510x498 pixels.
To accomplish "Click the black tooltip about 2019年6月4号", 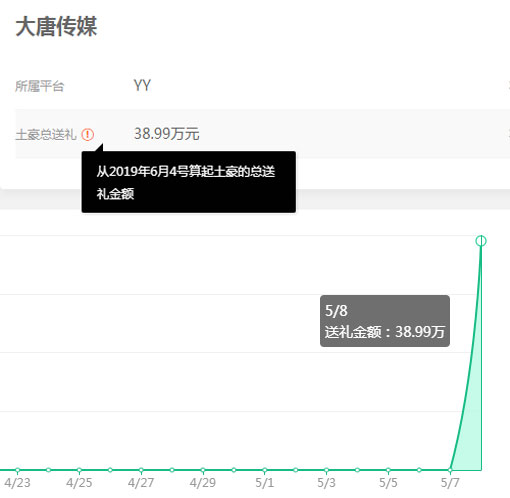I will coord(189,182).
